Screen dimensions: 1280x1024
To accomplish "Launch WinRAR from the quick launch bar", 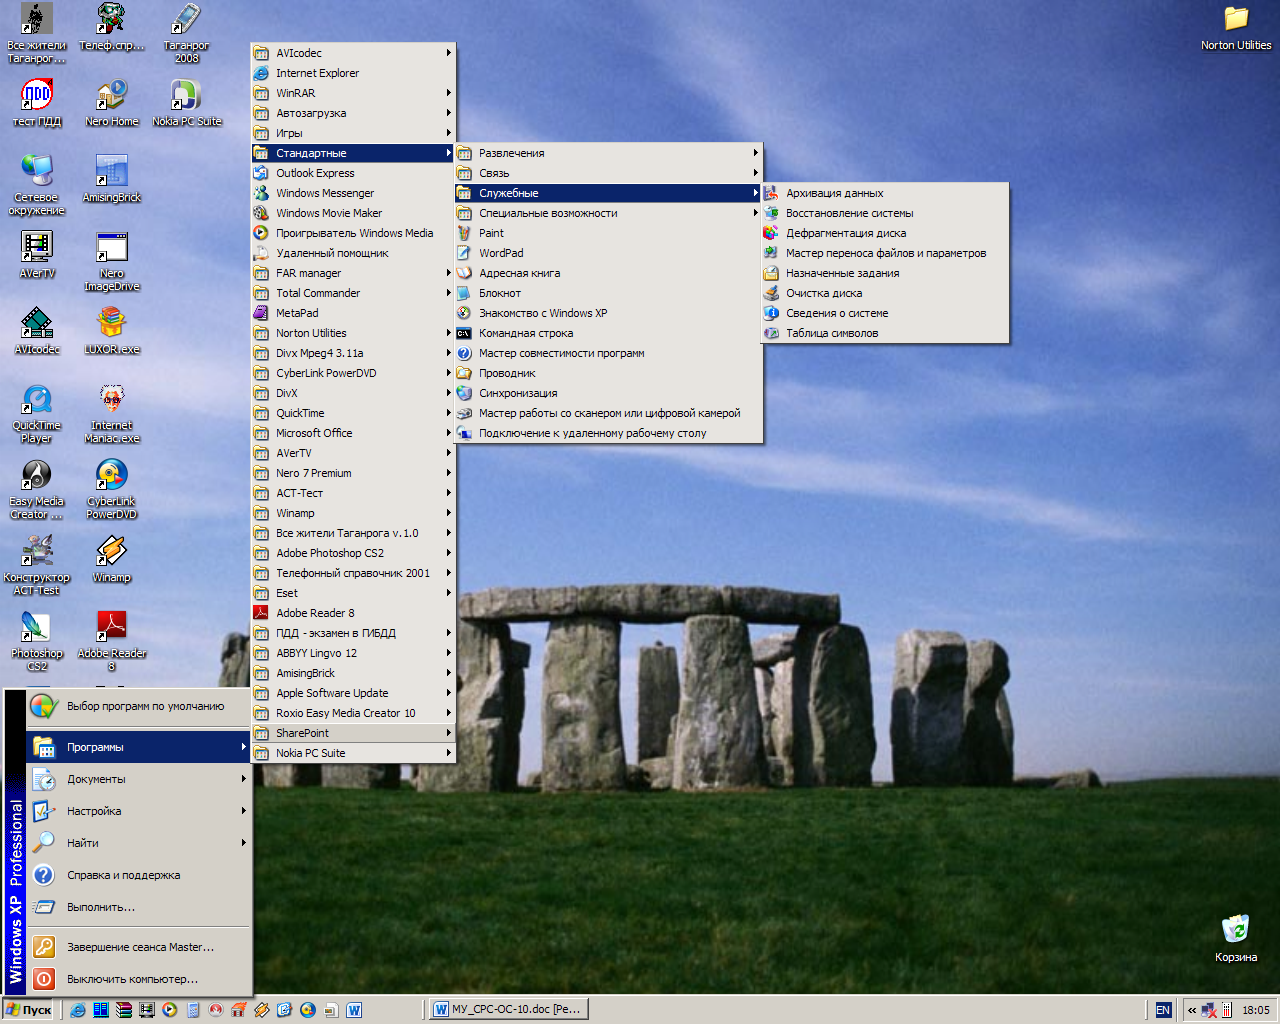I will pos(123,1010).
